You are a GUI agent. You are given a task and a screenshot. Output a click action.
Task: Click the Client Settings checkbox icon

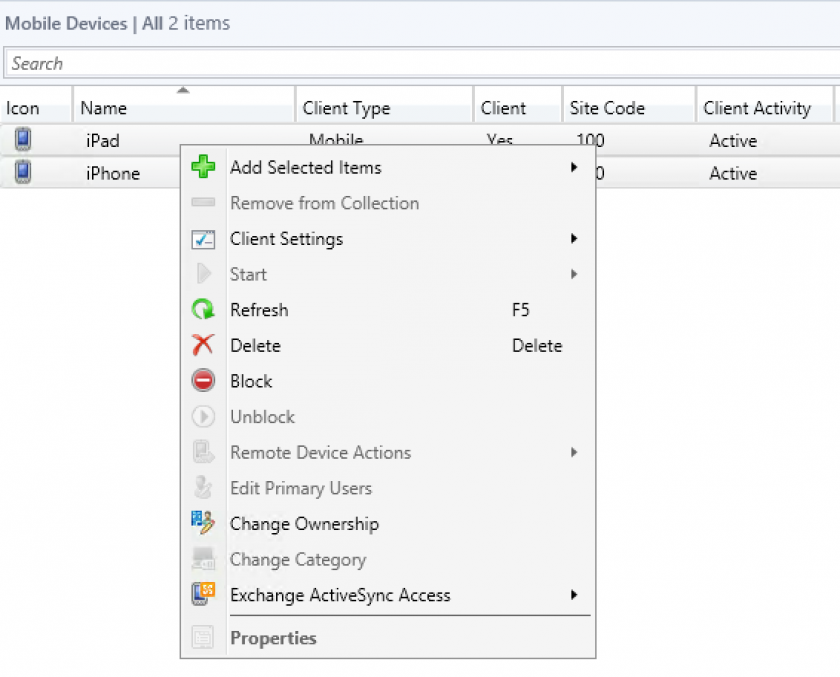coord(204,239)
